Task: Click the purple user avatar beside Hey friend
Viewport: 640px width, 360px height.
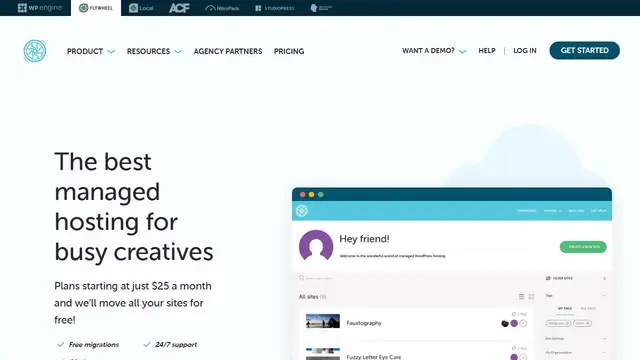Action: click(x=316, y=246)
